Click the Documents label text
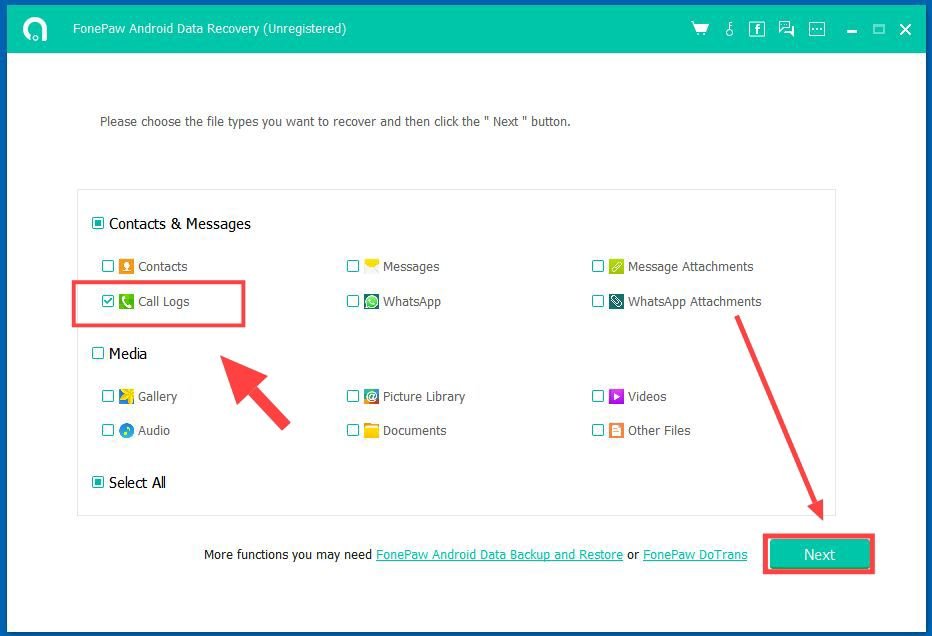This screenshot has width=932, height=636. point(414,430)
